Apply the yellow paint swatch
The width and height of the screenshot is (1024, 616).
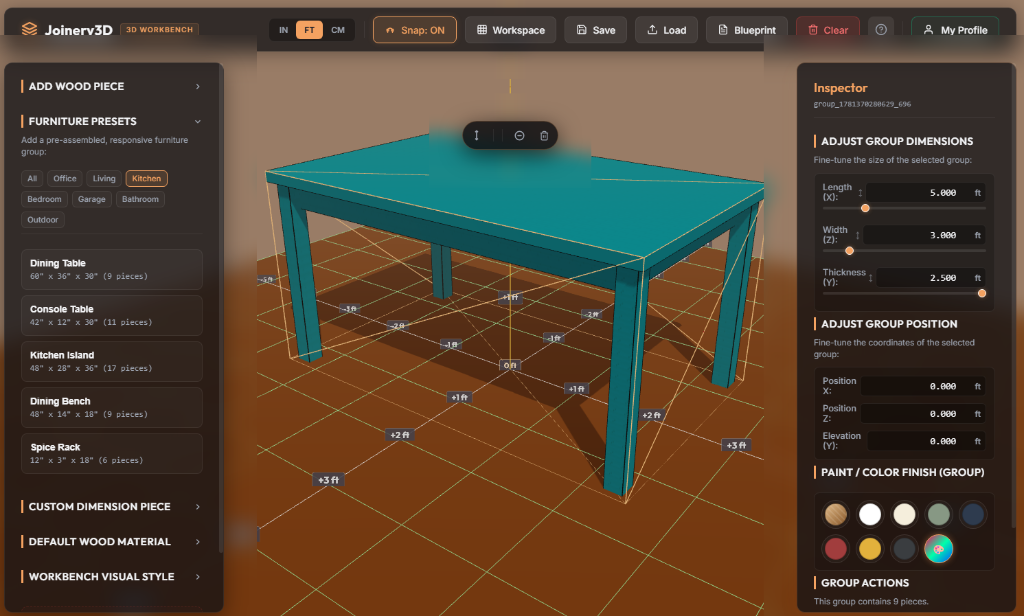870,549
